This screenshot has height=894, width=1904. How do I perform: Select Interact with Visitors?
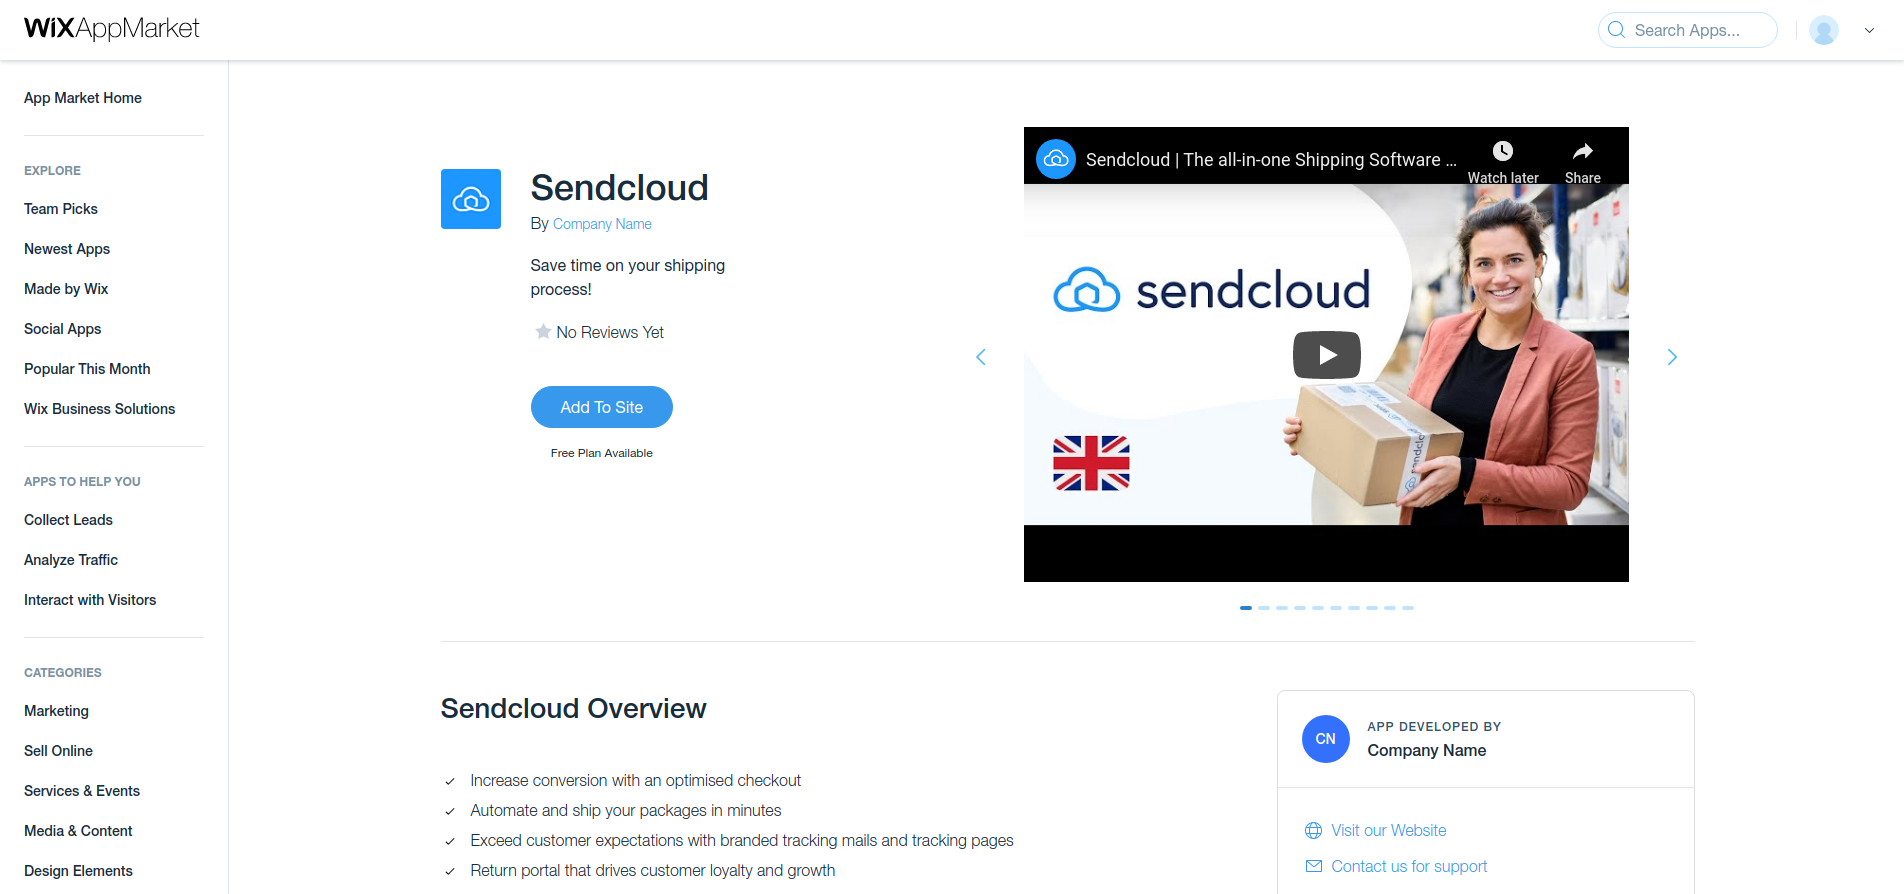(x=90, y=600)
